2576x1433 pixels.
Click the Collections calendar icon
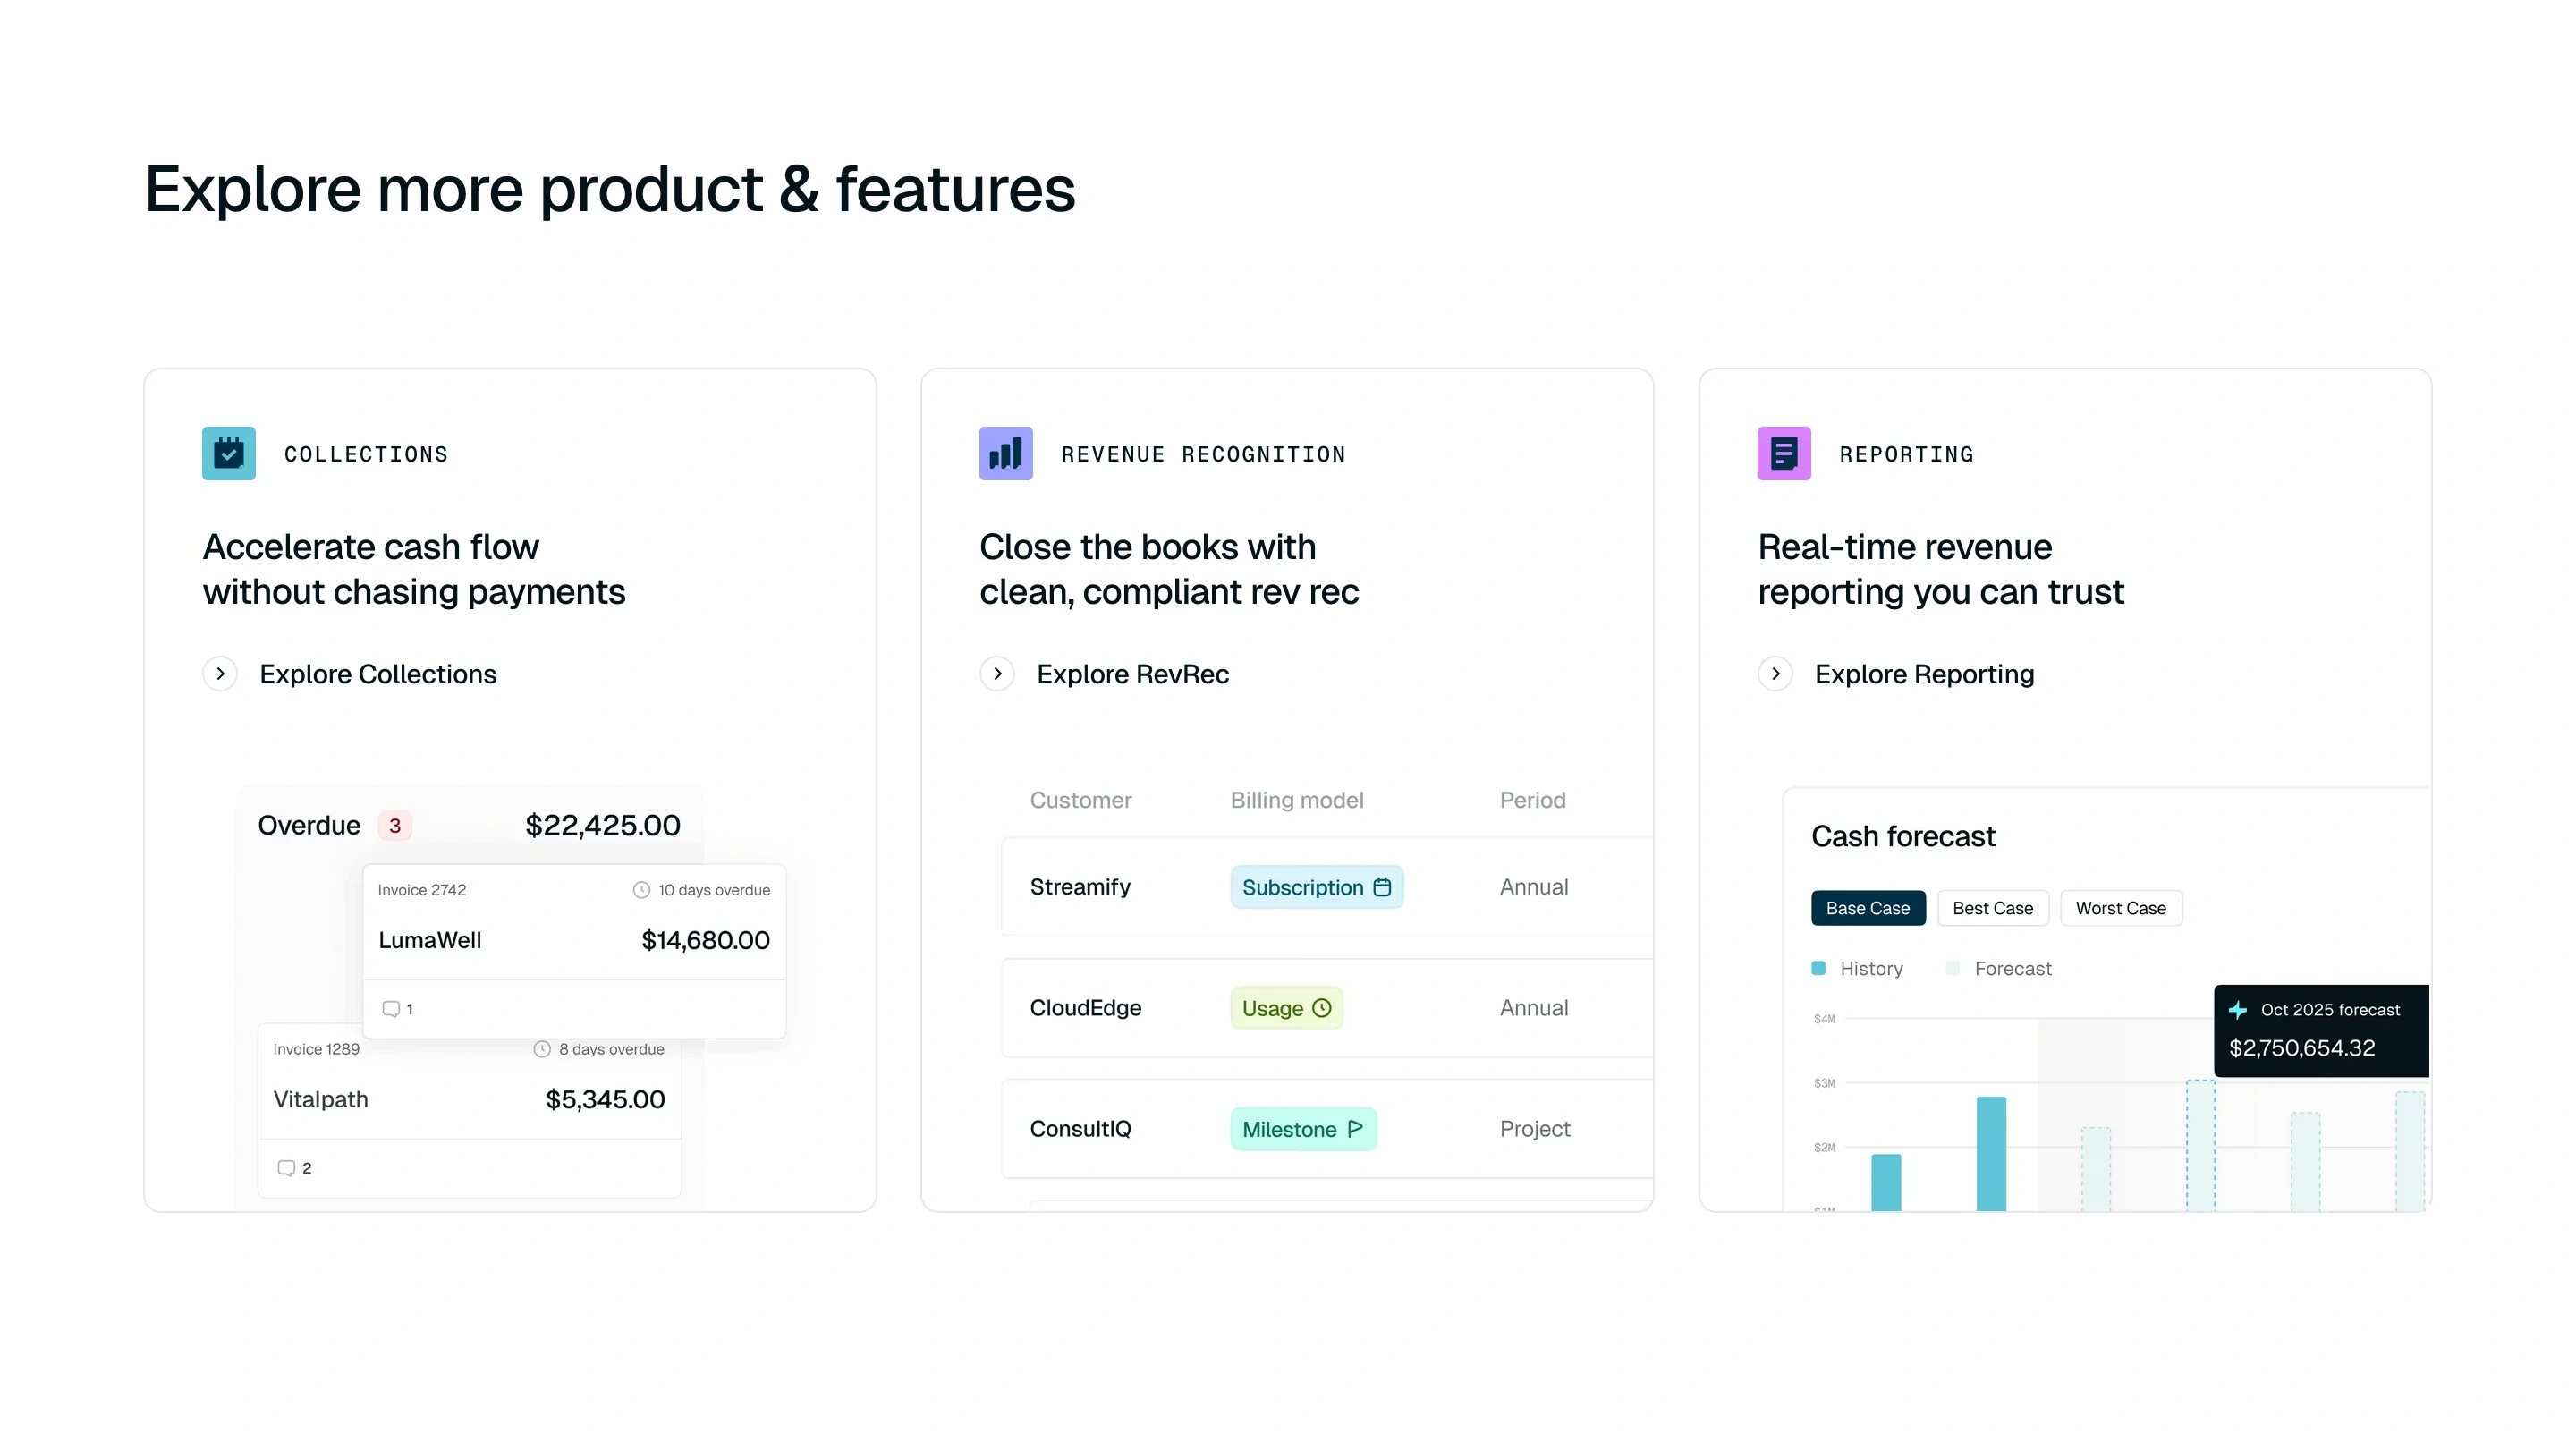228,453
